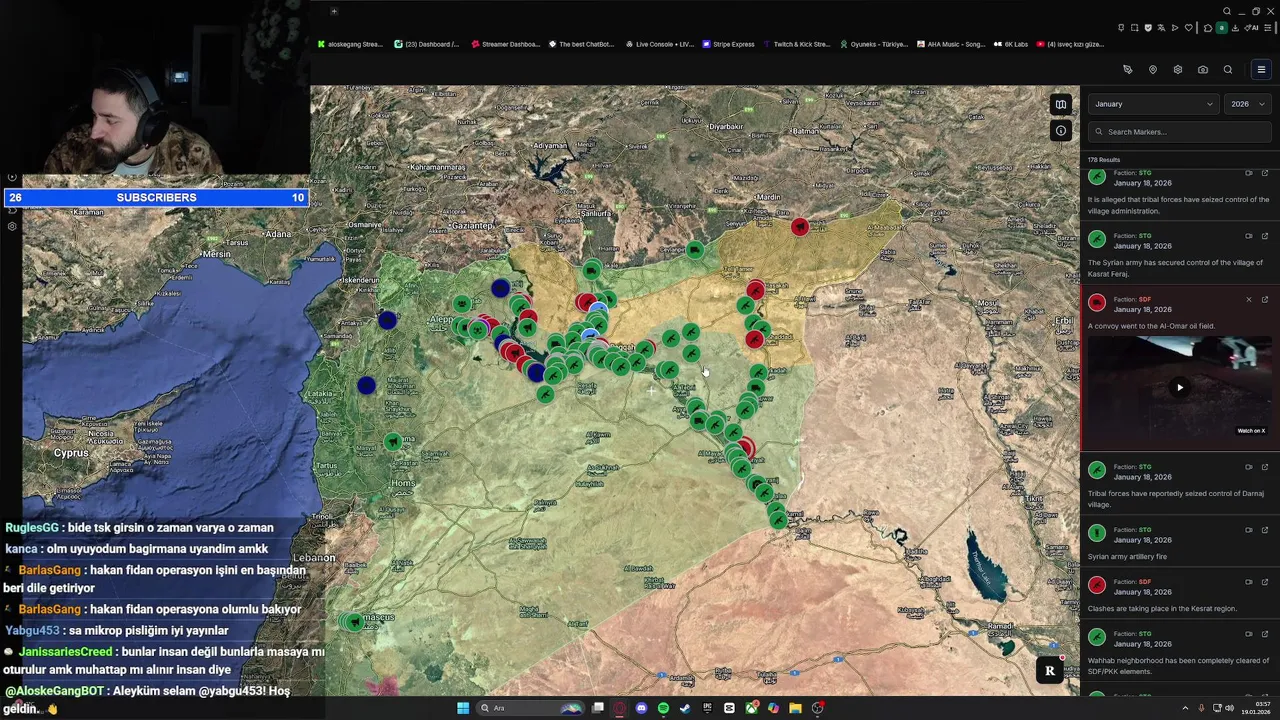The image size is (1280, 720).
Task: Click video icon of tribal forces village administration entry
Action: [1248, 174]
